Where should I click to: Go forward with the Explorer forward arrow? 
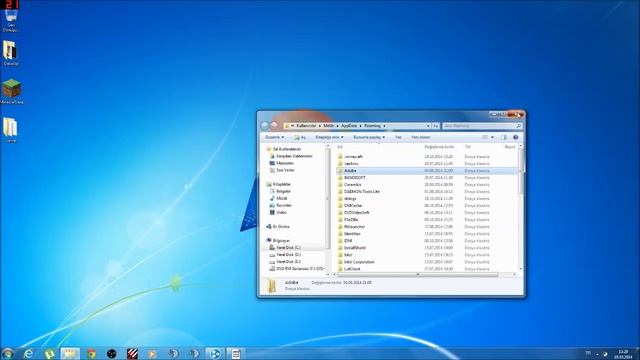pos(274,126)
